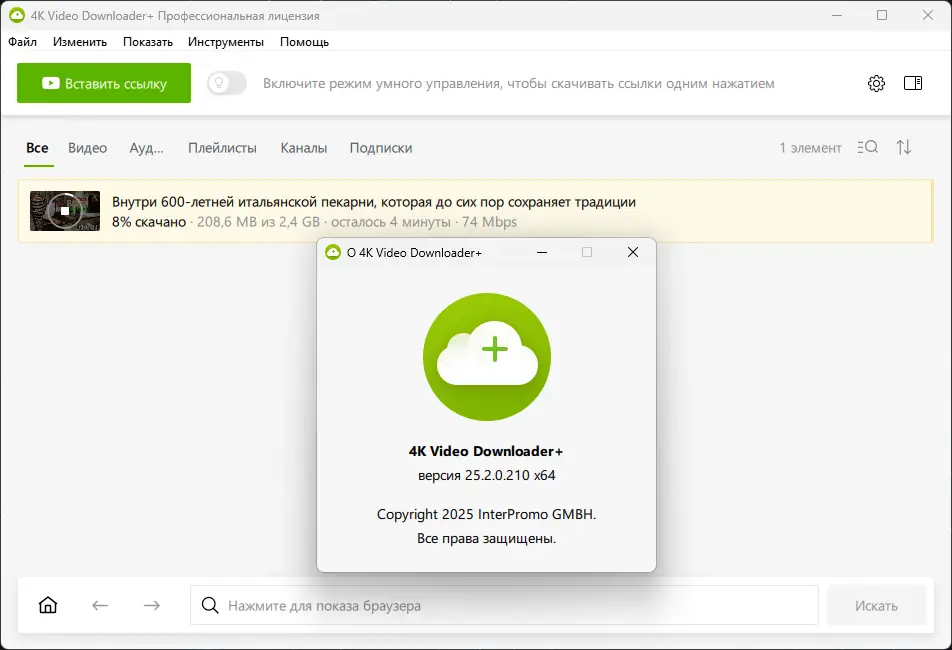Navigate back with left arrow
This screenshot has width=952, height=650.
point(100,605)
